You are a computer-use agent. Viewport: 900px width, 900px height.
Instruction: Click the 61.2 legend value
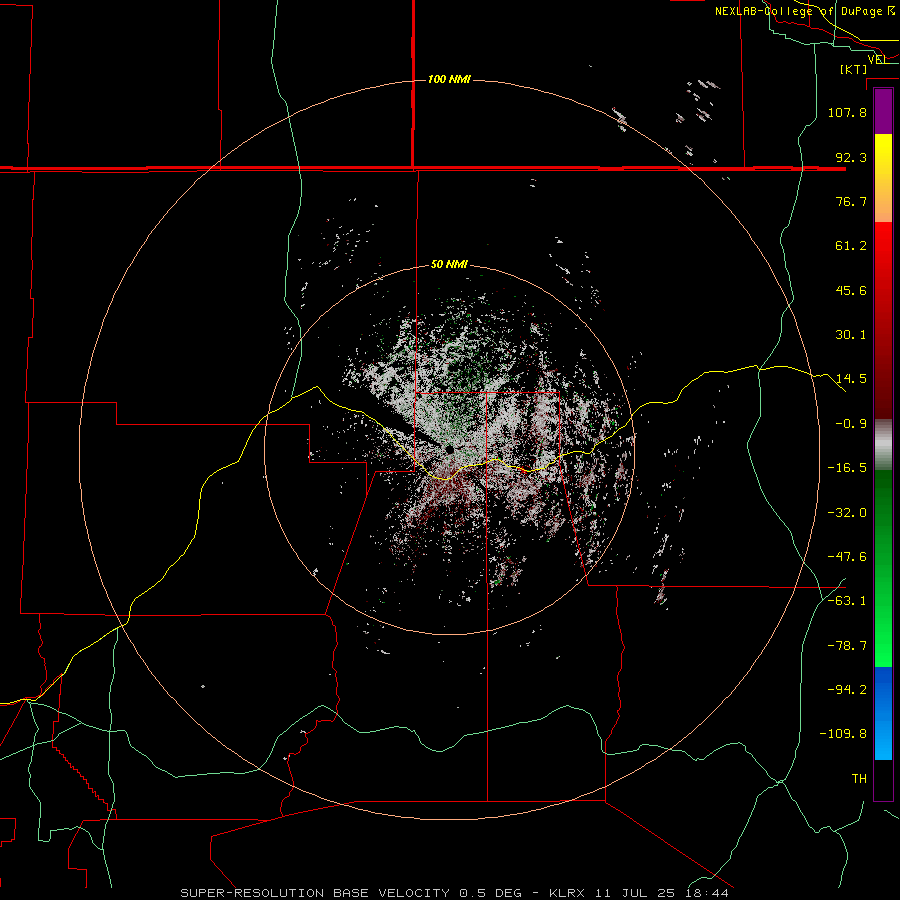point(851,246)
